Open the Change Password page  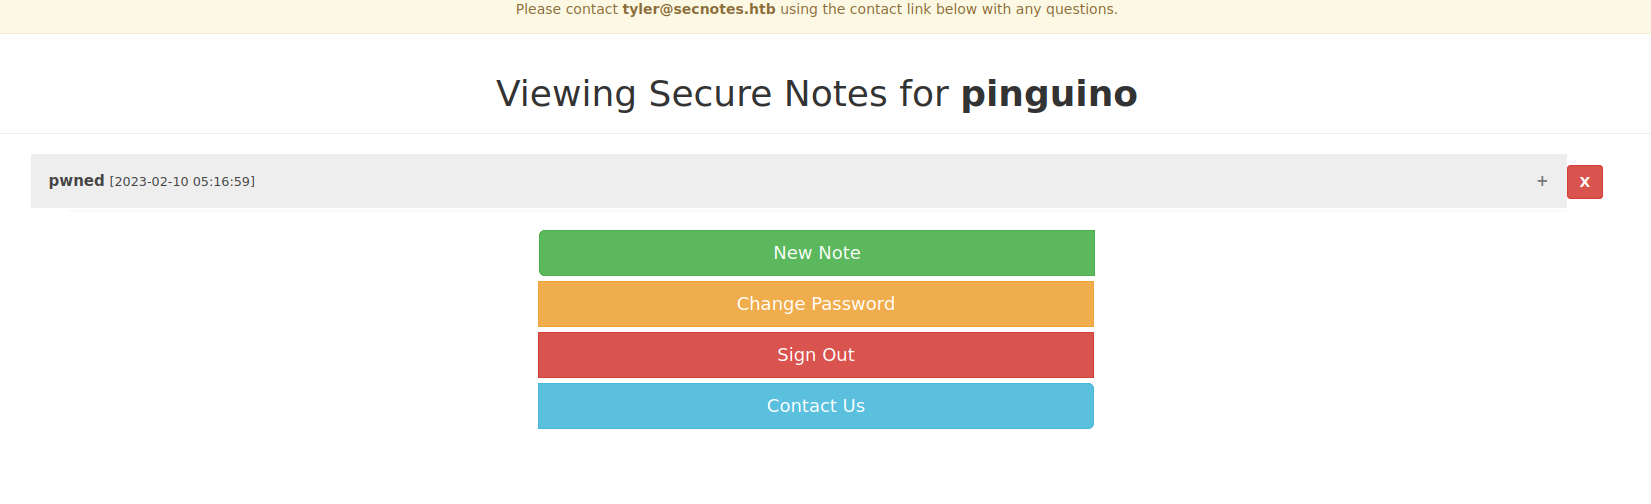816,304
